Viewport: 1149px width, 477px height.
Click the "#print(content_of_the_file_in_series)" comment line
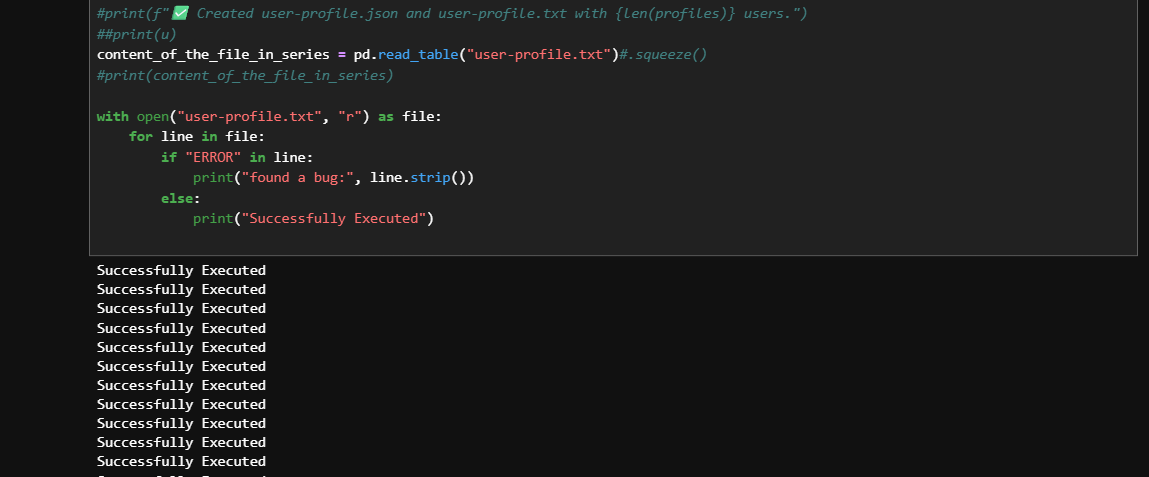(x=245, y=75)
